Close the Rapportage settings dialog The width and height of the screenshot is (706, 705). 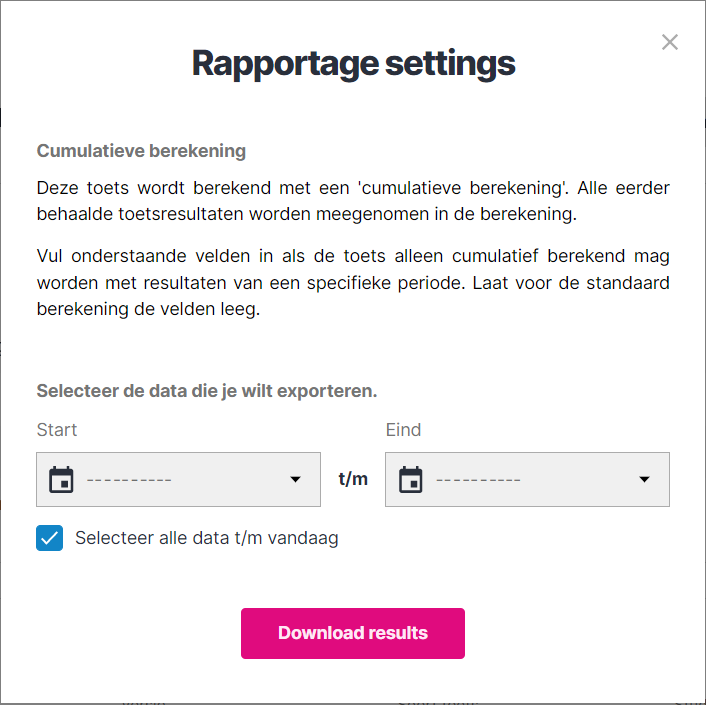coord(670,42)
